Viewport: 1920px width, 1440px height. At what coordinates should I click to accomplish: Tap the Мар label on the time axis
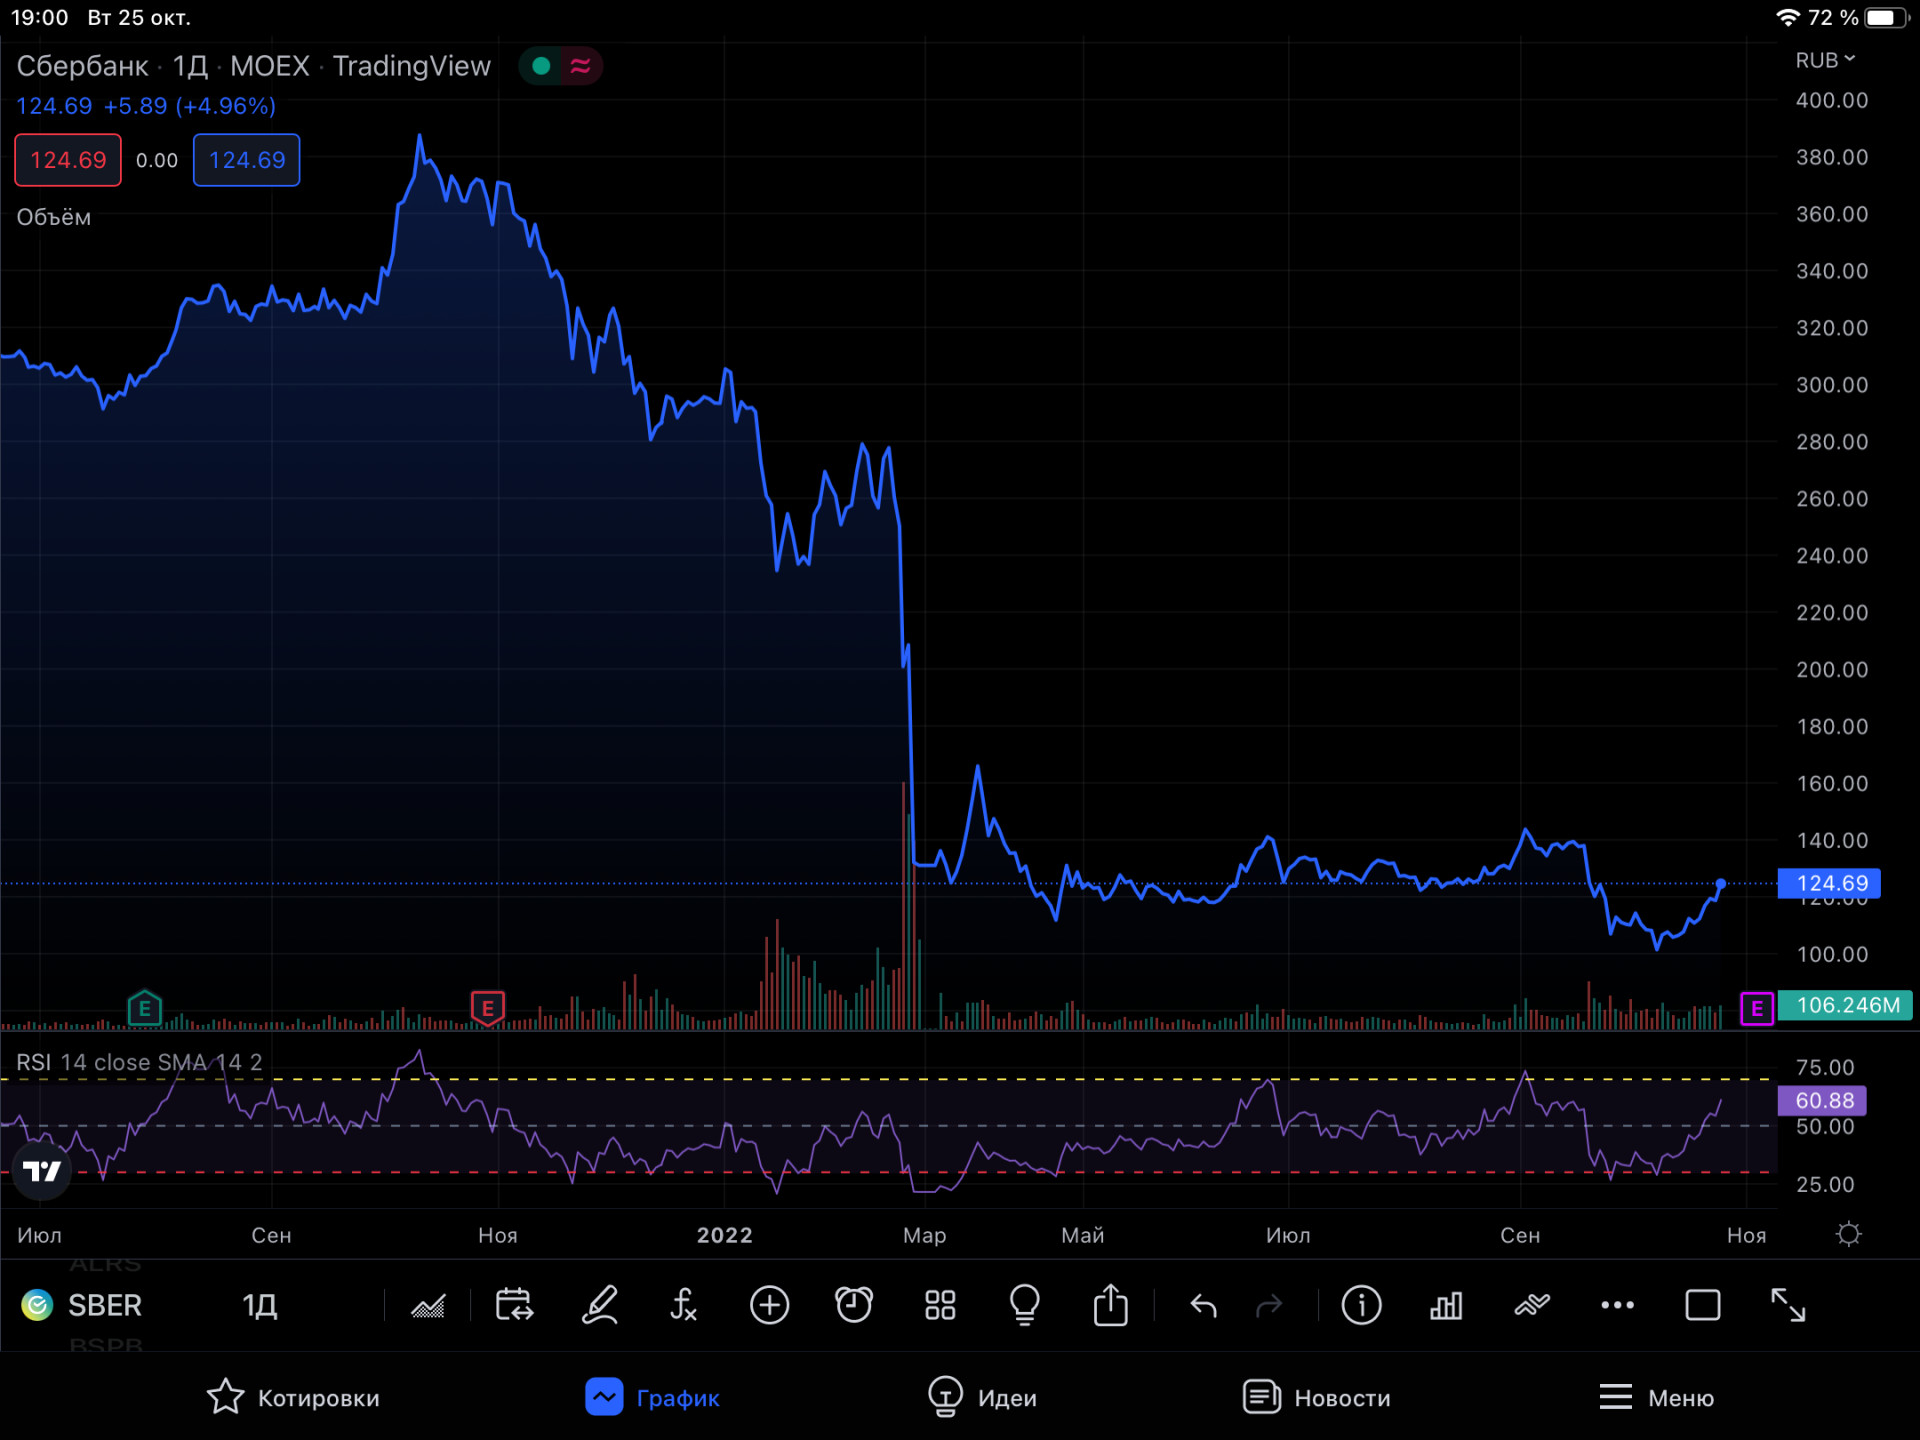924,1235
